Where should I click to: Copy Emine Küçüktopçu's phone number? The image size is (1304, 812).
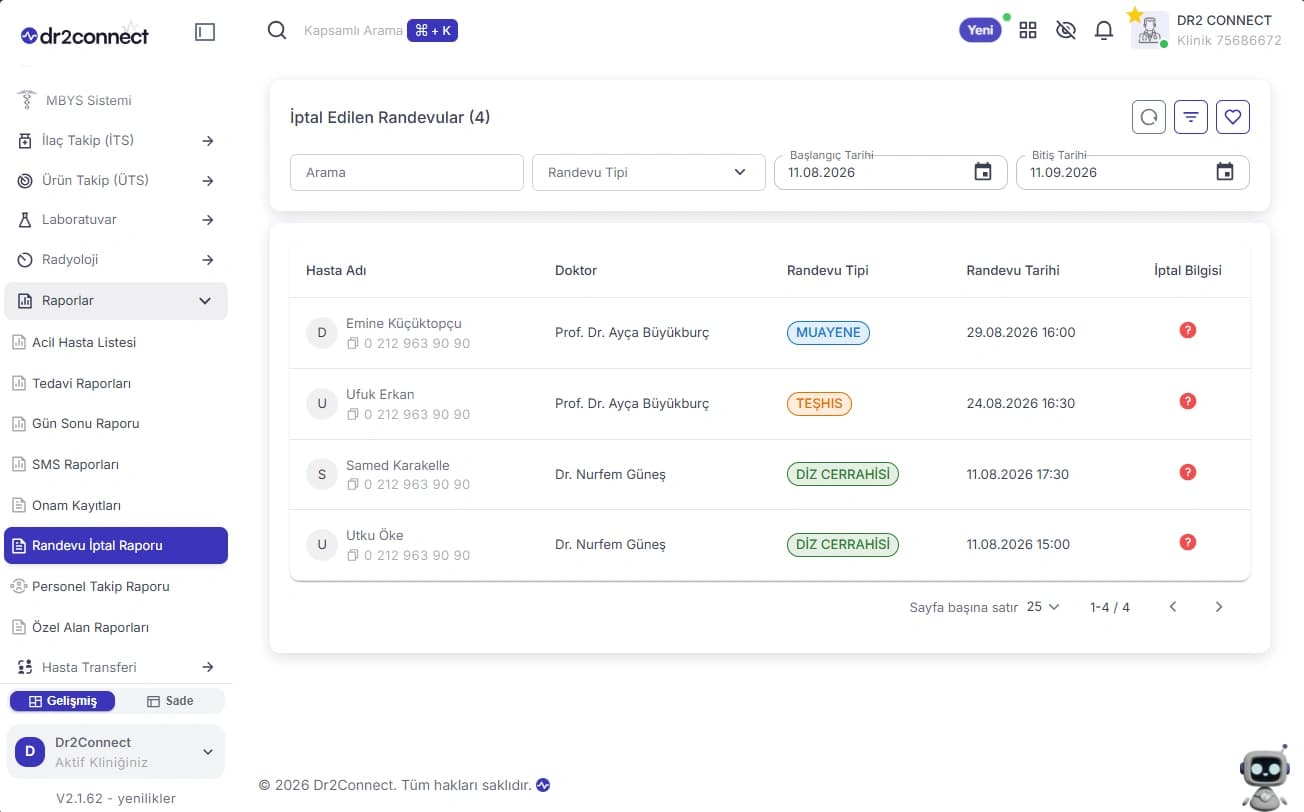(x=352, y=343)
